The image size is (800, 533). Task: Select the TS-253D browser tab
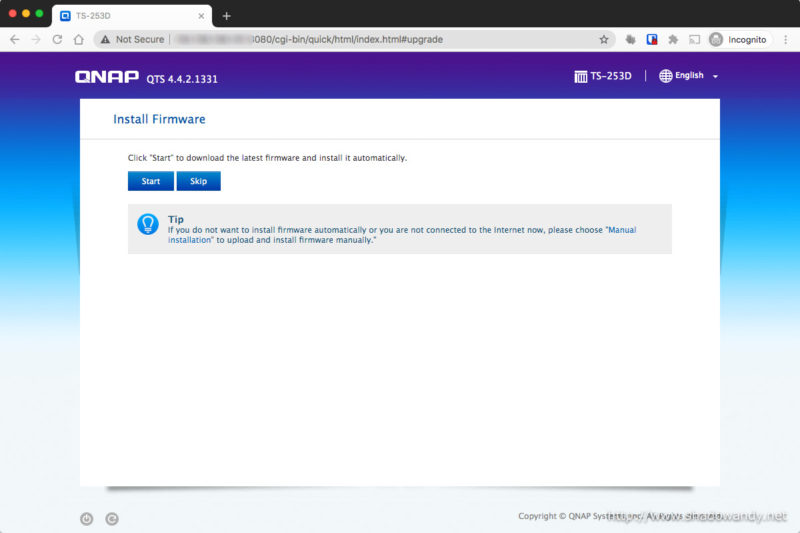point(130,15)
